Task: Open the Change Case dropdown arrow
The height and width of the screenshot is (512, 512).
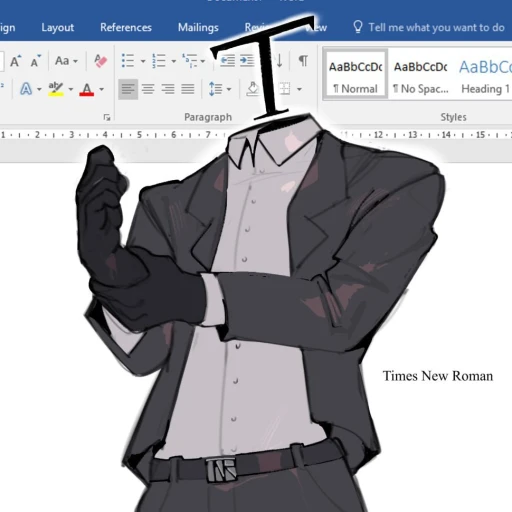Action: pyautogui.click(x=75, y=61)
